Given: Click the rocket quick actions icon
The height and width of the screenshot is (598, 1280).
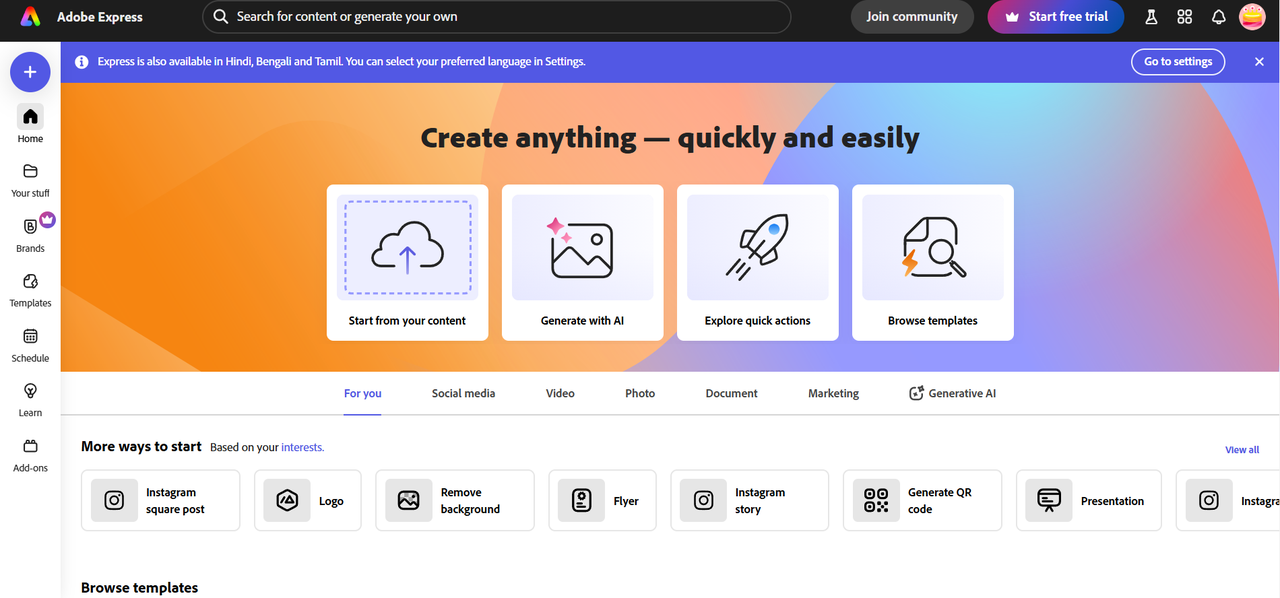Looking at the screenshot, I should (x=757, y=247).
